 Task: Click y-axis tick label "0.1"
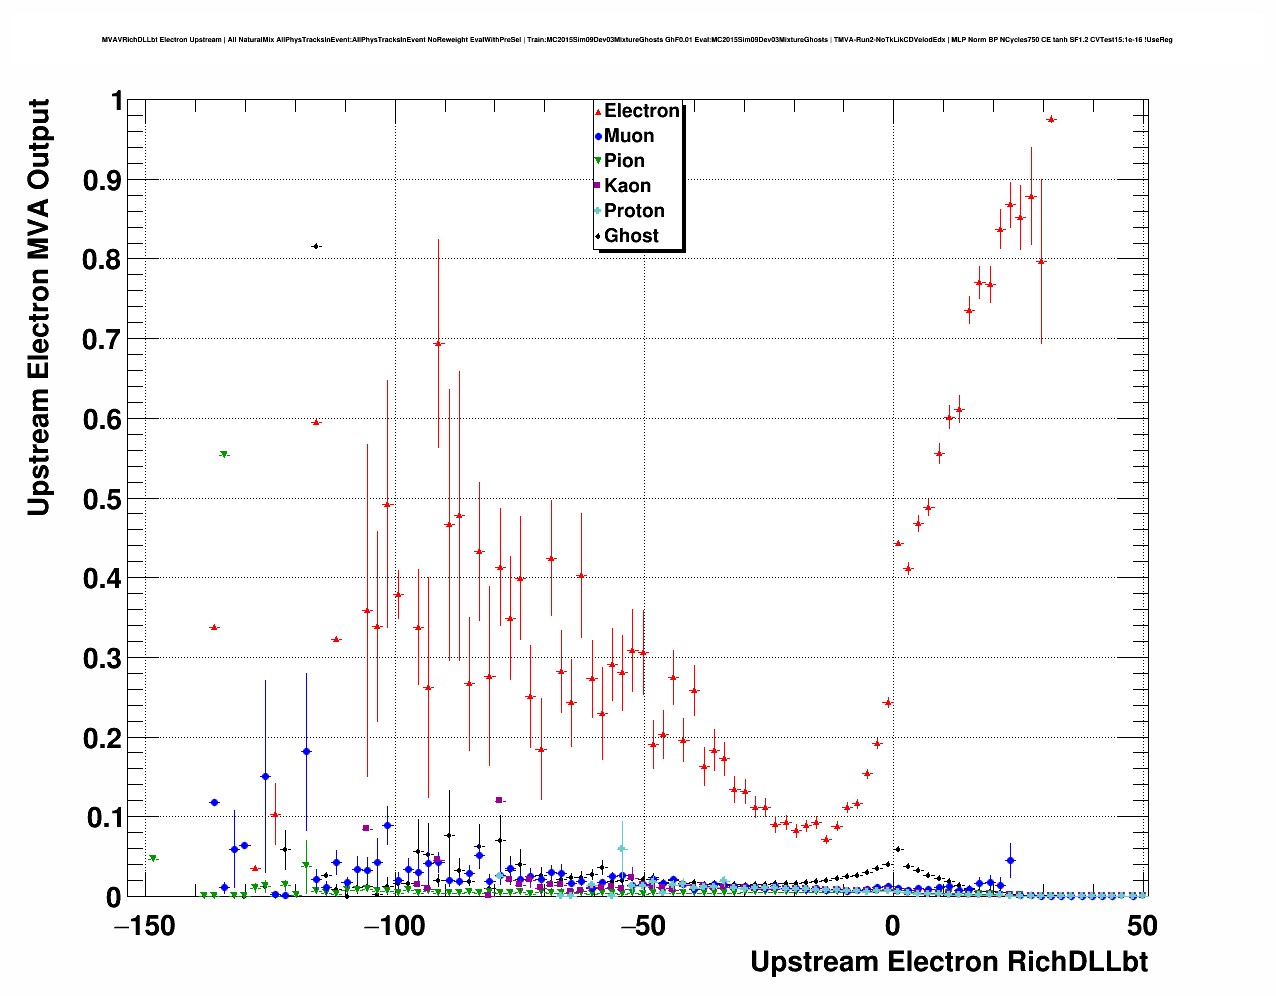pyautogui.click(x=105, y=818)
